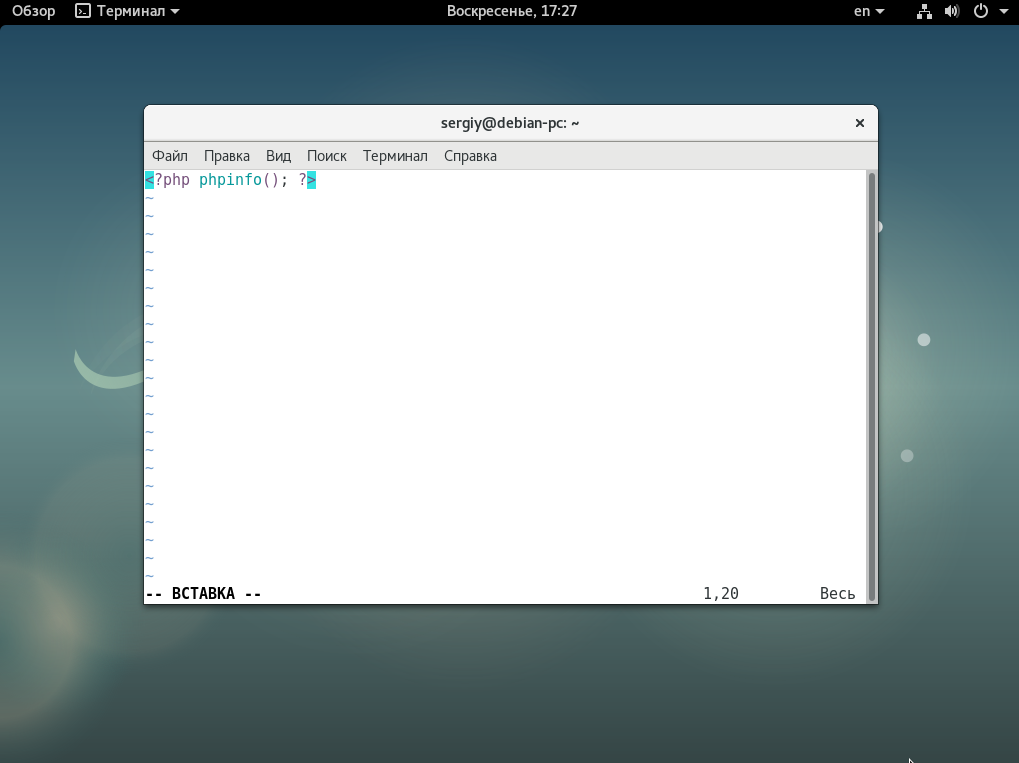
Task: Click the highlighted closing '>' bracket
Action: [x=311, y=180]
